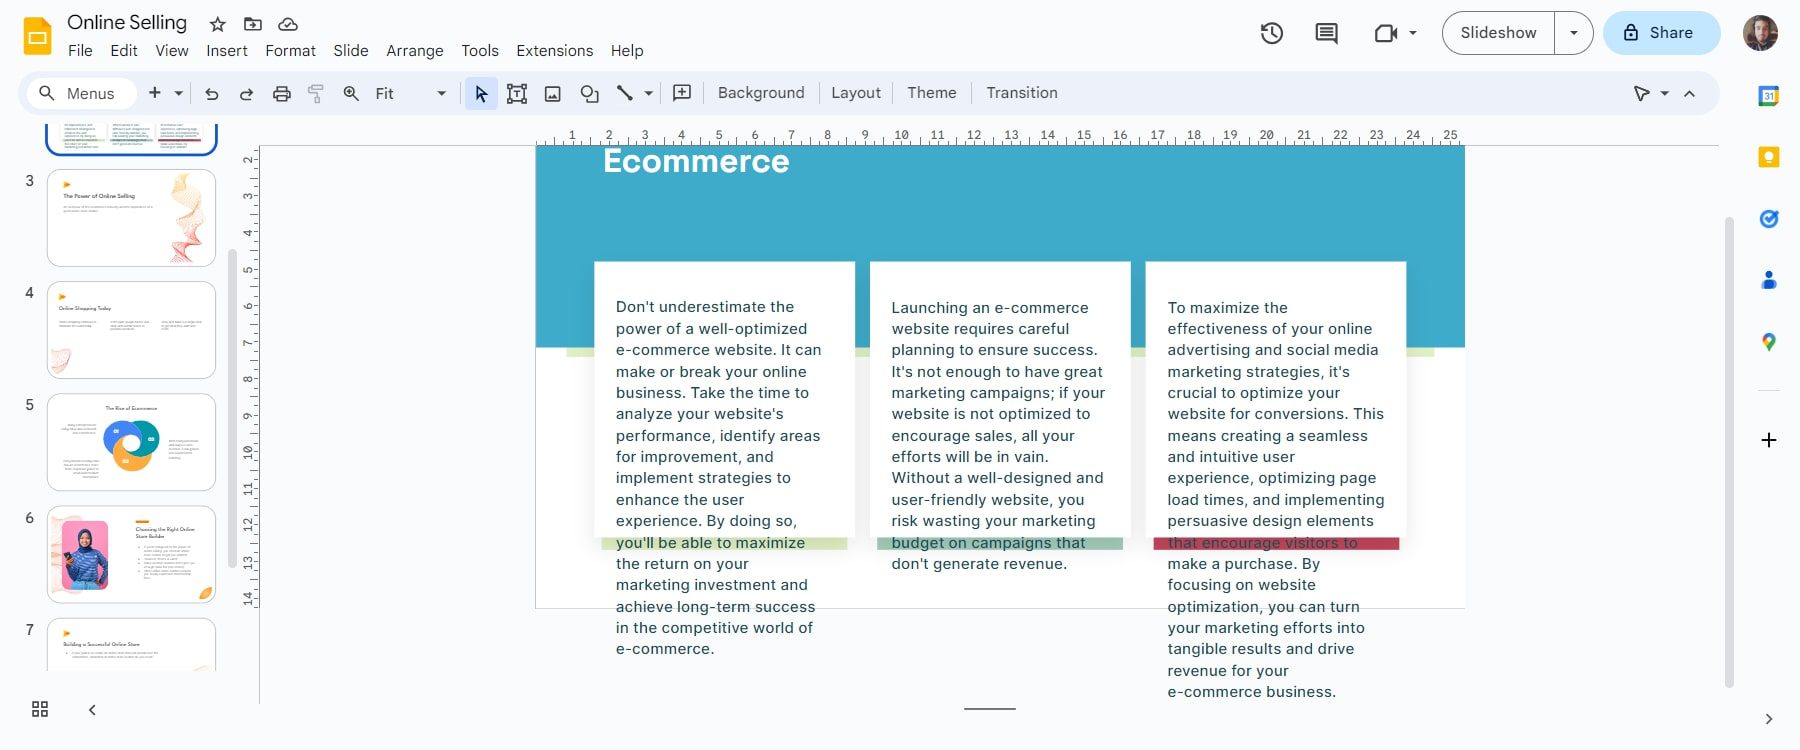This screenshot has width=1800, height=750.
Task: Open the comments history icon
Action: tap(1326, 33)
